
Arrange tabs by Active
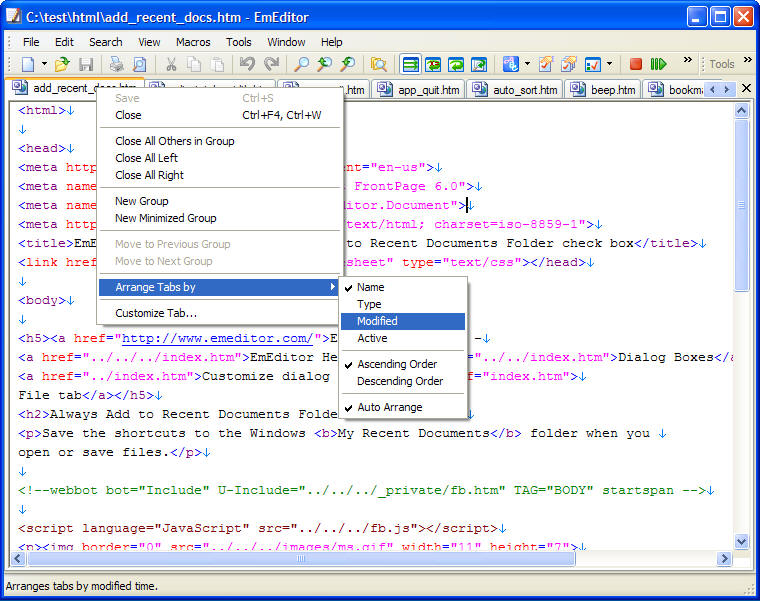403,338
